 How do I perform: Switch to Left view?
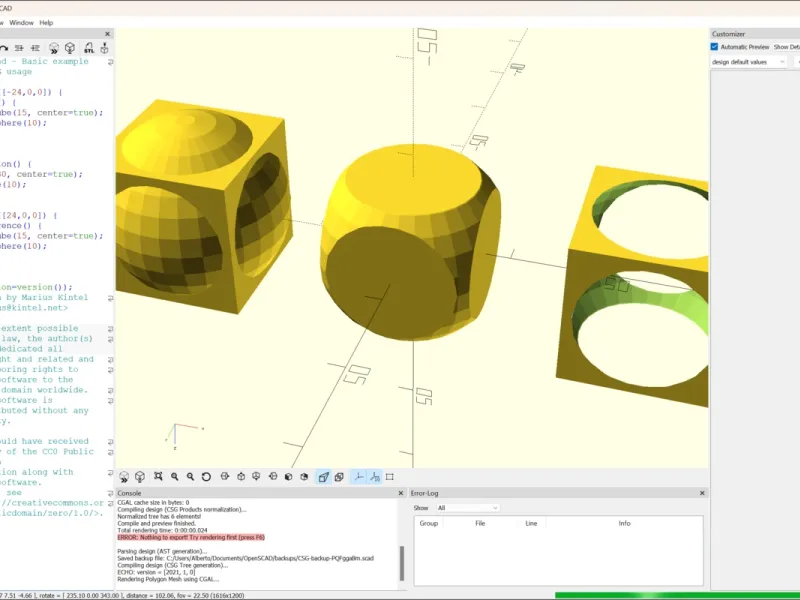273,476
